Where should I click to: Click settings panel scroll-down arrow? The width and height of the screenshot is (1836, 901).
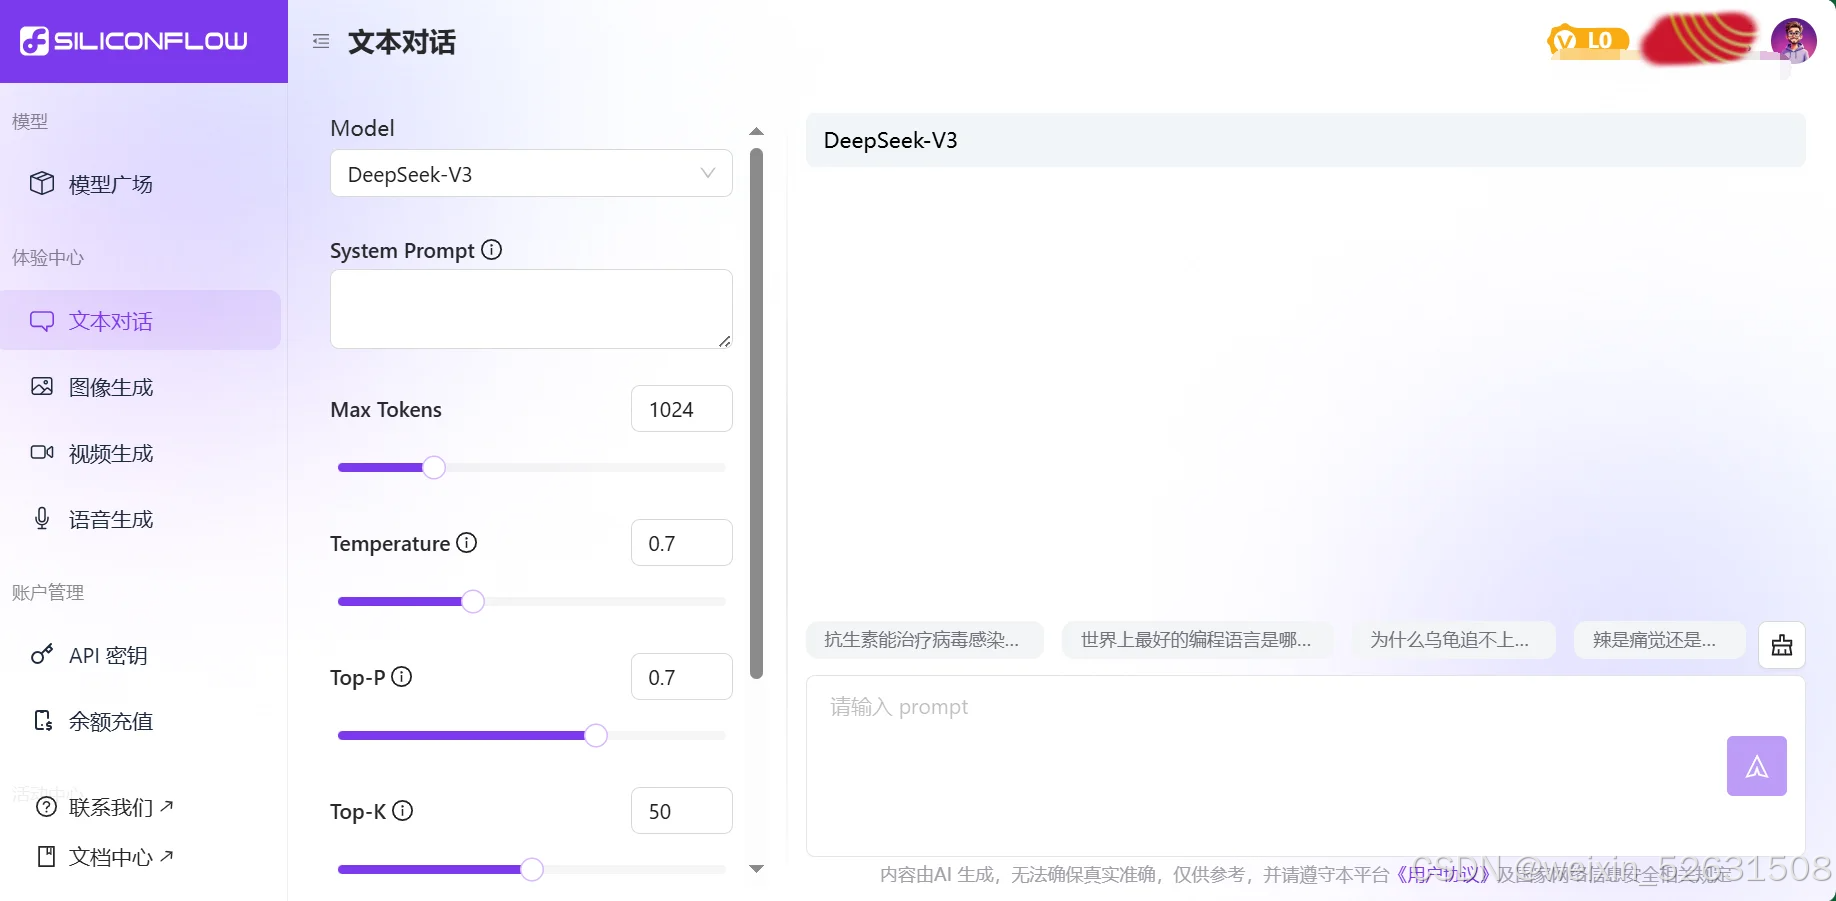pyautogui.click(x=757, y=869)
